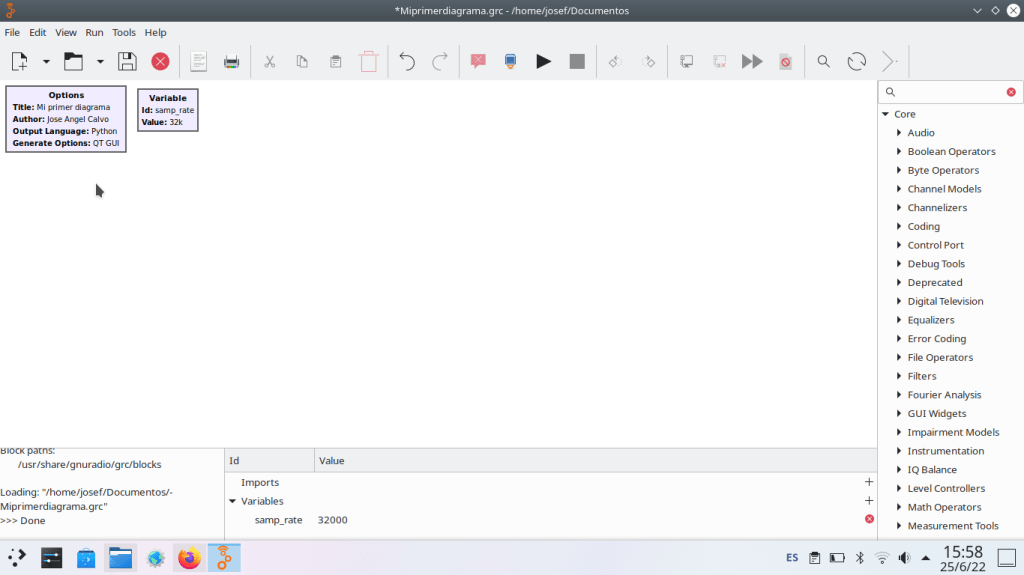Click the print icon in the toolbar
This screenshot has width=1024, height=575.
[232, 62]
